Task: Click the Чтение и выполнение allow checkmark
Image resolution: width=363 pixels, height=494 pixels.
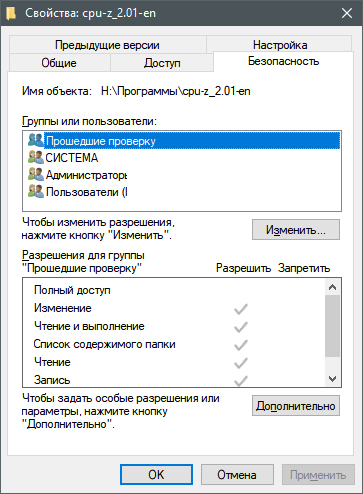Action: pos(241,327)
